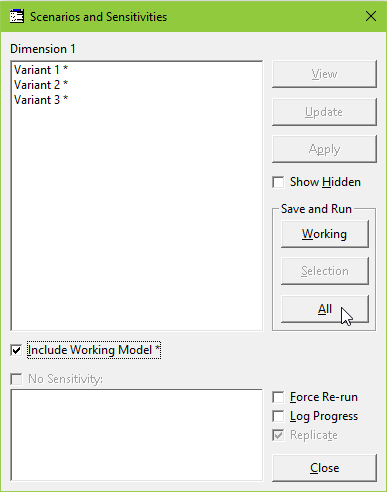Image resolution: width=387 pixels, height=492 pixels.
Task: Click empty space in the Dimension 1 variant list
Action: coord(137,217)
